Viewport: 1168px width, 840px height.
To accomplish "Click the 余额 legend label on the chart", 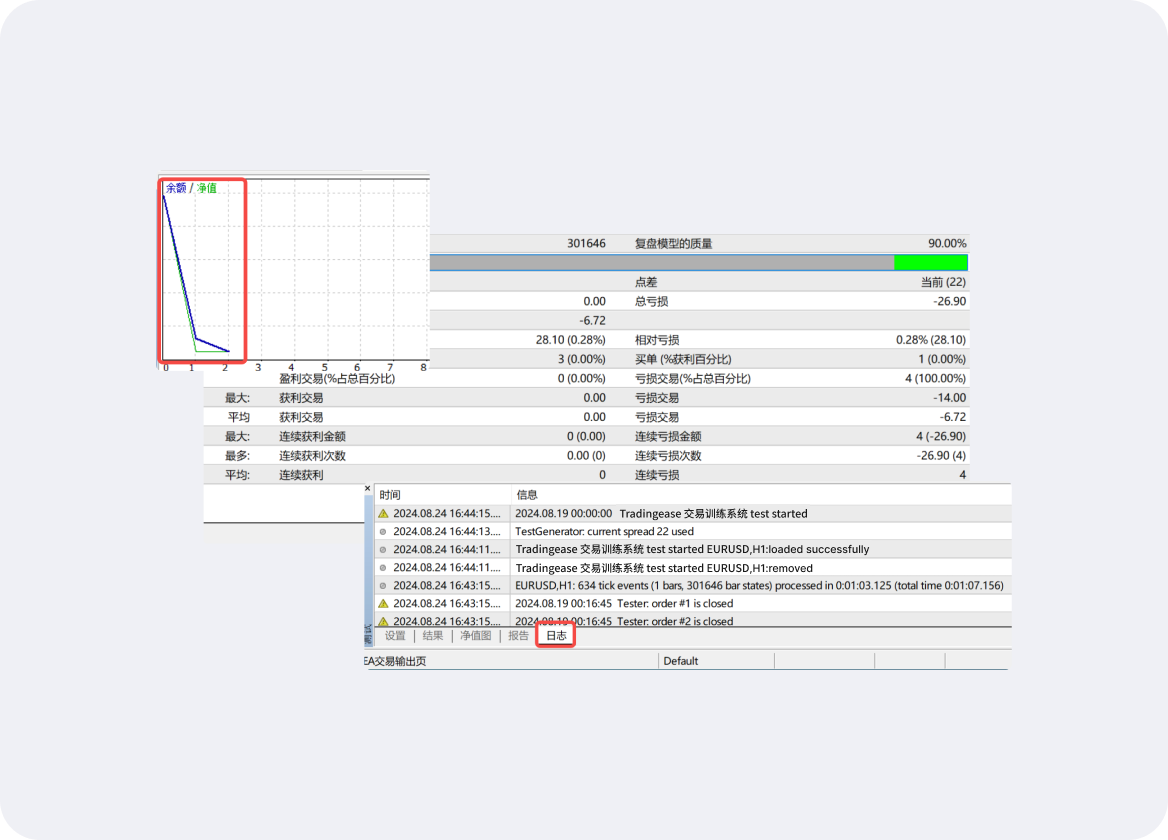I will 176,188.
